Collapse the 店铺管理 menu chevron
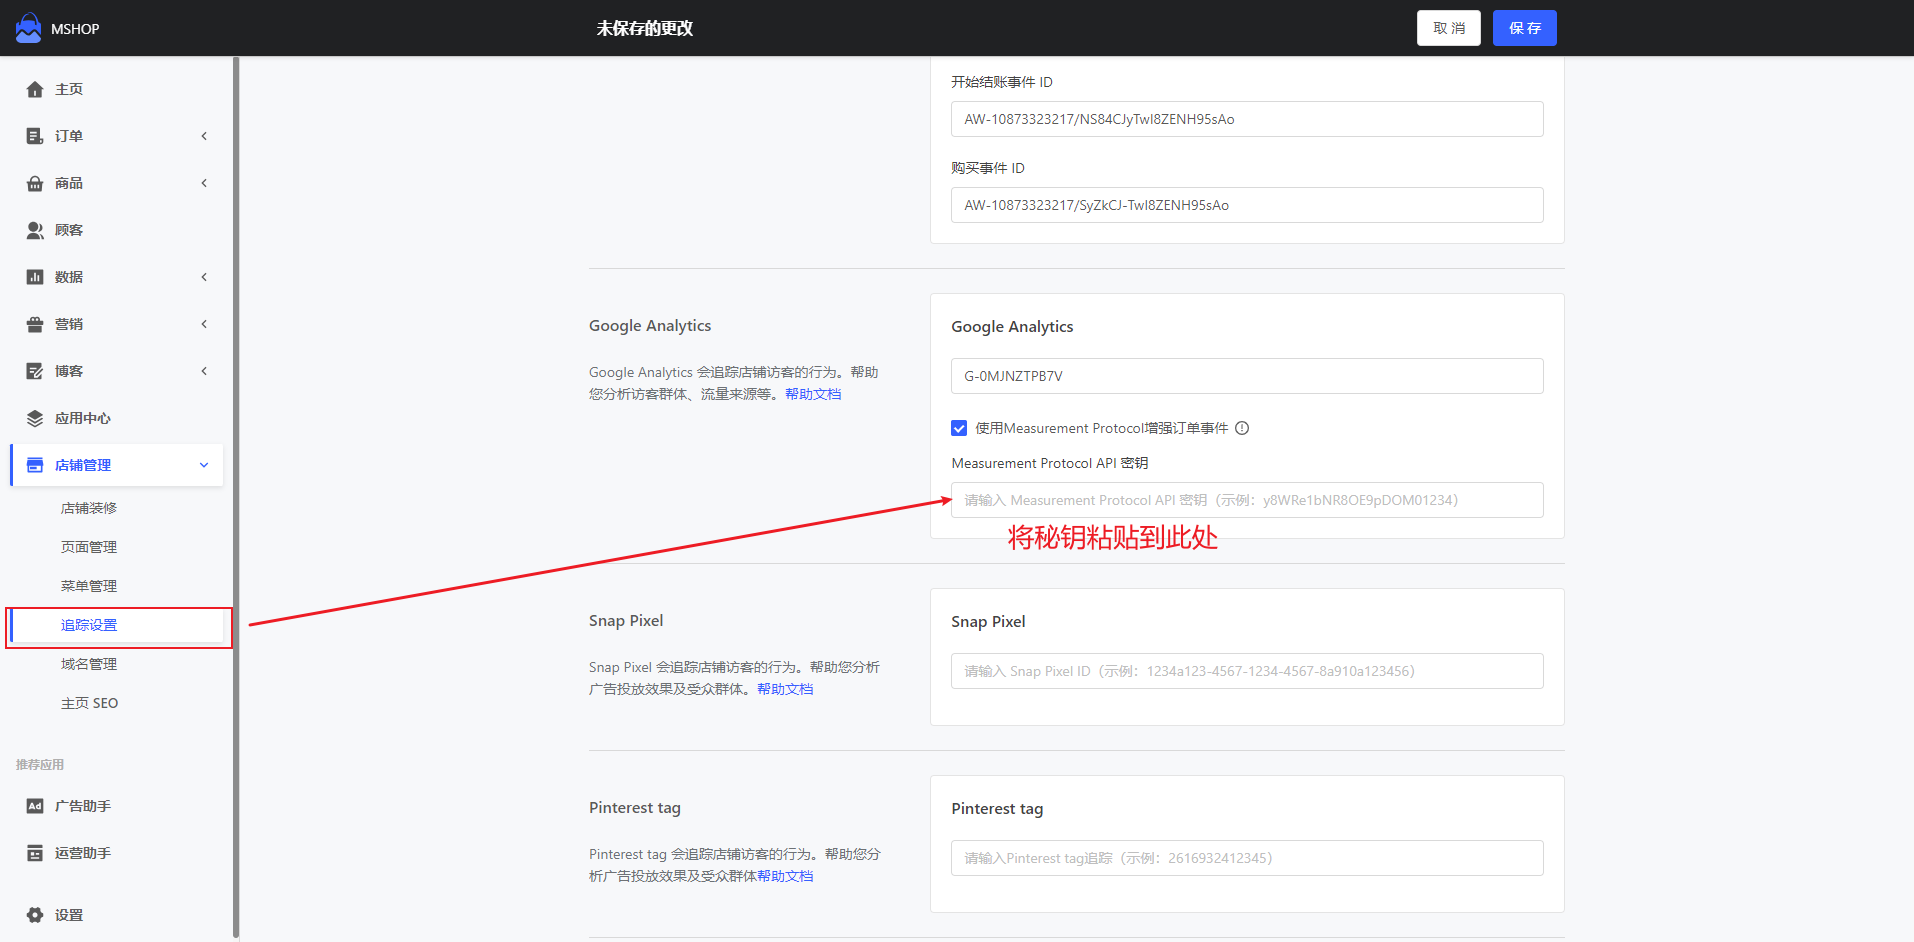This screenshot has height=942, width=1914. [204, 465]
